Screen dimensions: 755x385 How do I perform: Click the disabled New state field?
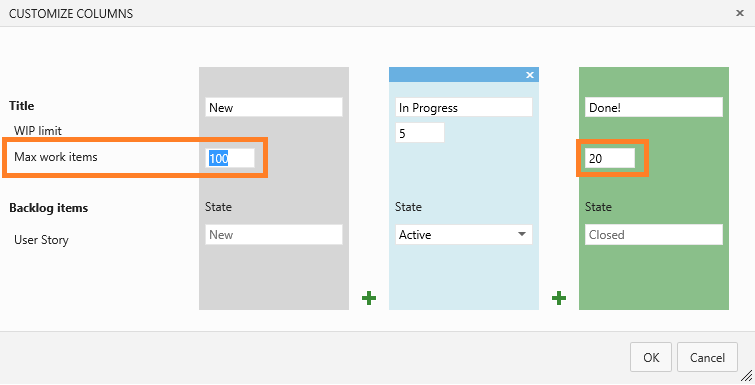click(273, 234)
